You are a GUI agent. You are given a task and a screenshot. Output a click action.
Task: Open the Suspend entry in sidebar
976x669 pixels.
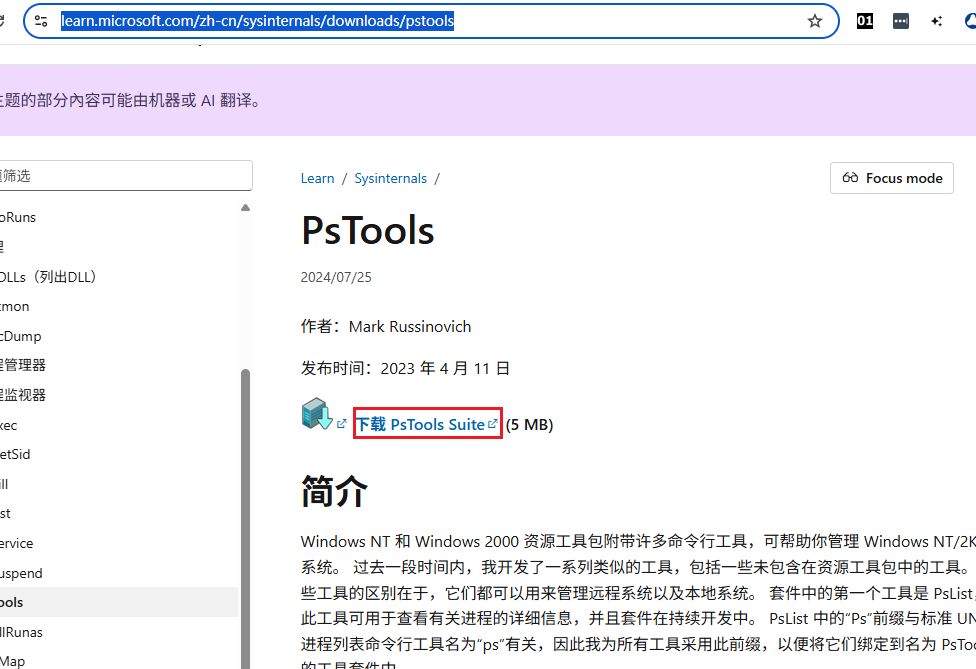pyautogui.click(x=21, y=573)
